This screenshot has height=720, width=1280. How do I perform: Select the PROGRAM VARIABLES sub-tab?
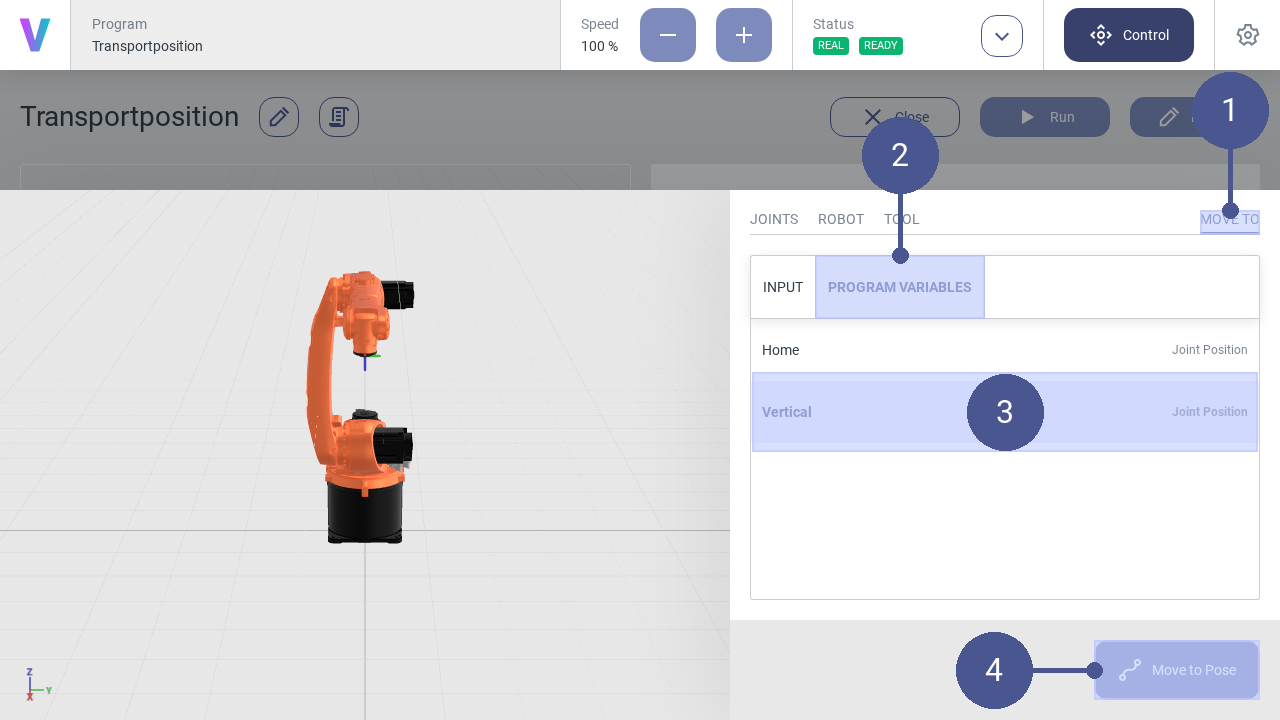[x=899, y=287]
